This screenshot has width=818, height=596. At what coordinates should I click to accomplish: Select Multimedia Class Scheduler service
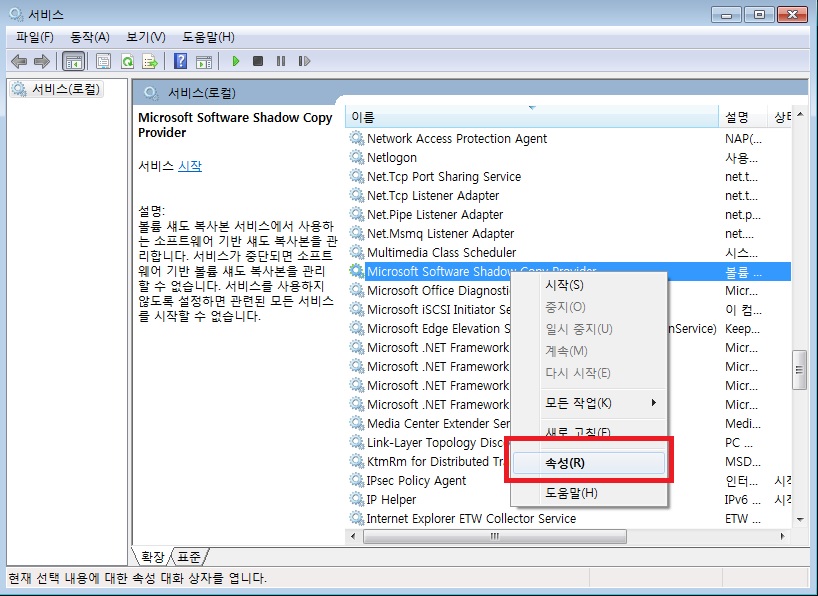coord(570,252)
